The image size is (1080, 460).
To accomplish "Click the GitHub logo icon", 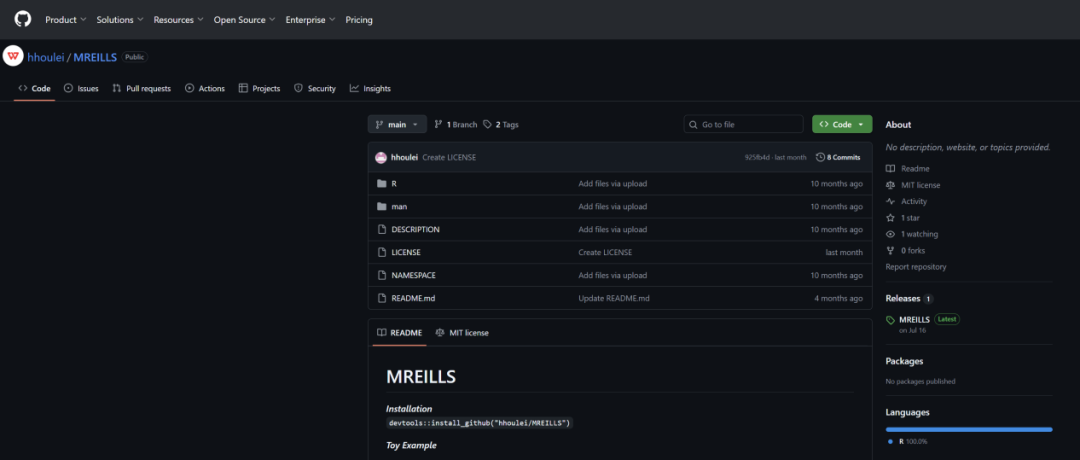I will point(22,19).
